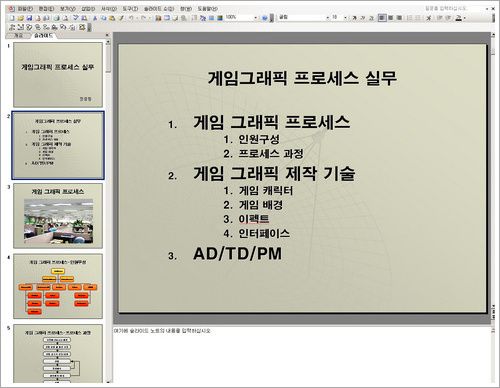Switch to the 개요 outline tab

coord(18,35)
